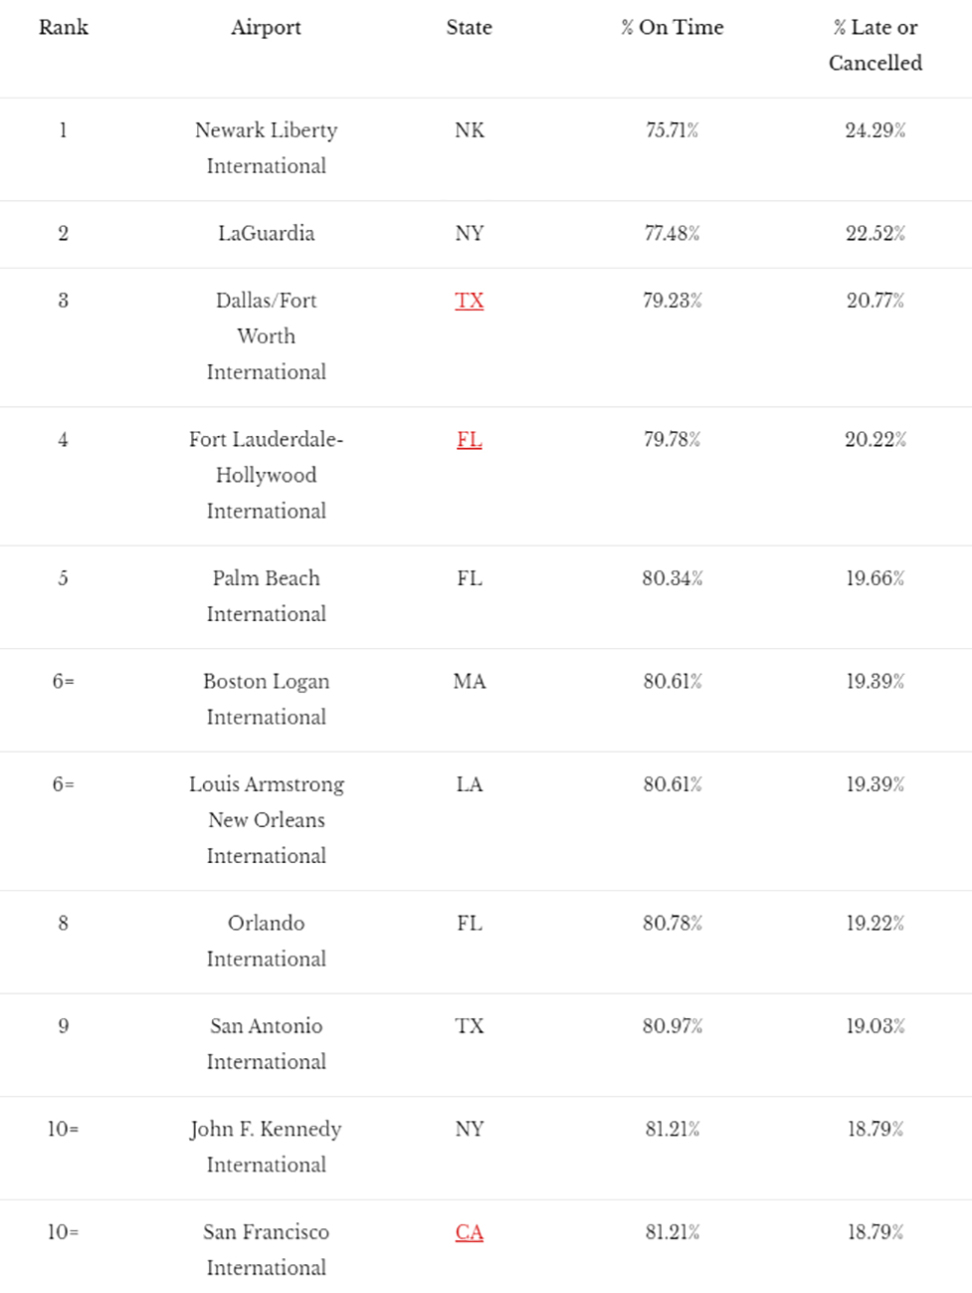Click the LaGuardia airport cell
Image resolution: width=972 pixels, height=1293 pixels.
pos(266,234)
